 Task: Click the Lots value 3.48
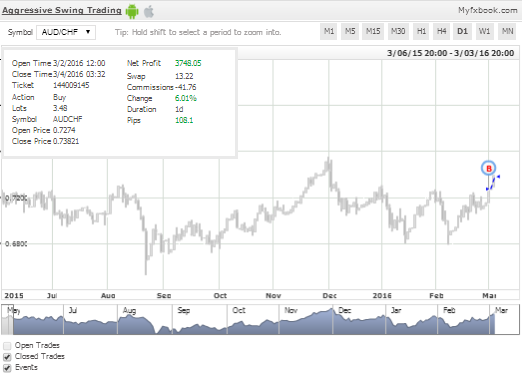60,108
